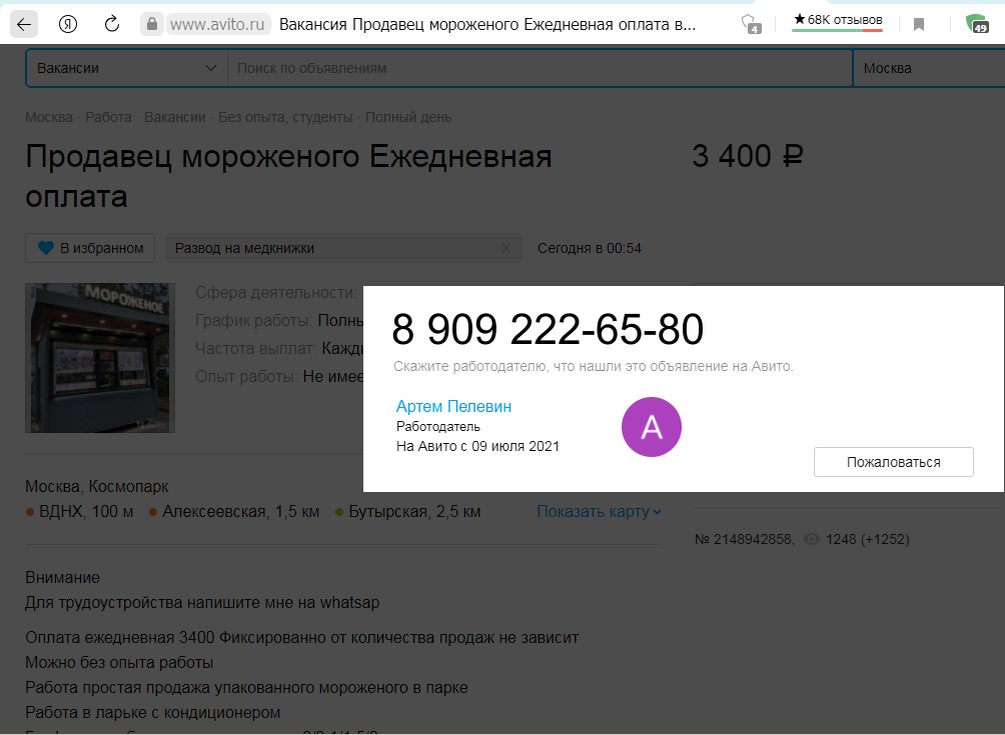Go back with the browser back arrow
This screenshot has width=1005, height=735.
[x=24, y=24]
